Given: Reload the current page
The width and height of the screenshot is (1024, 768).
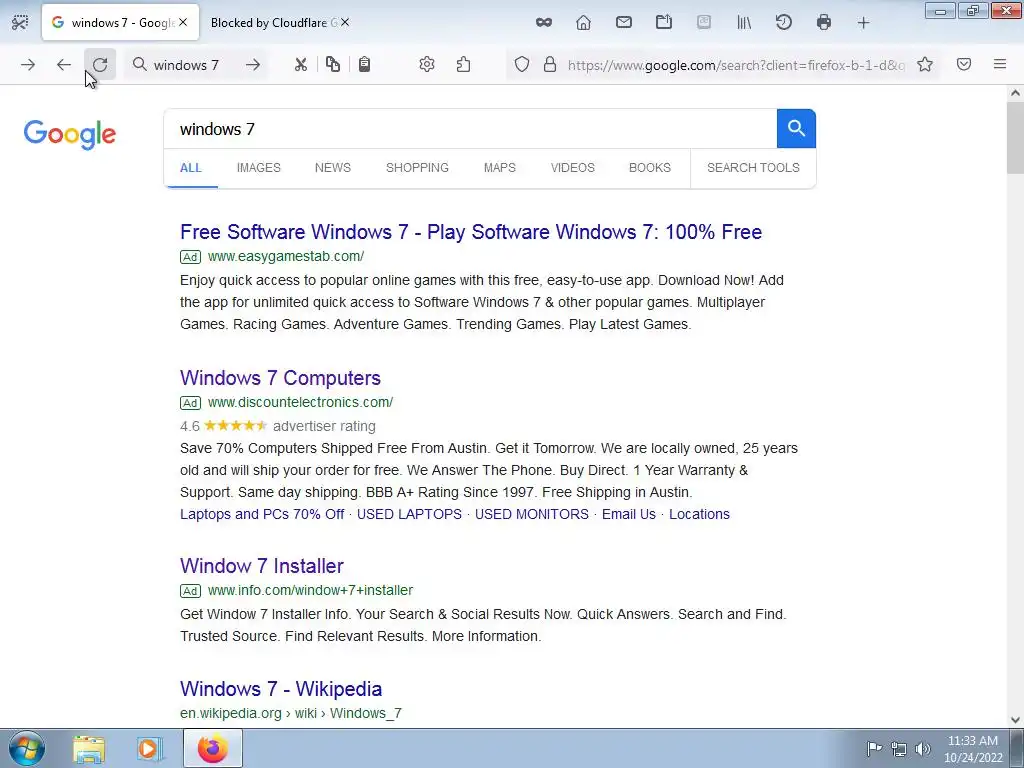Looking at the screenshot, I should [100, 65].
